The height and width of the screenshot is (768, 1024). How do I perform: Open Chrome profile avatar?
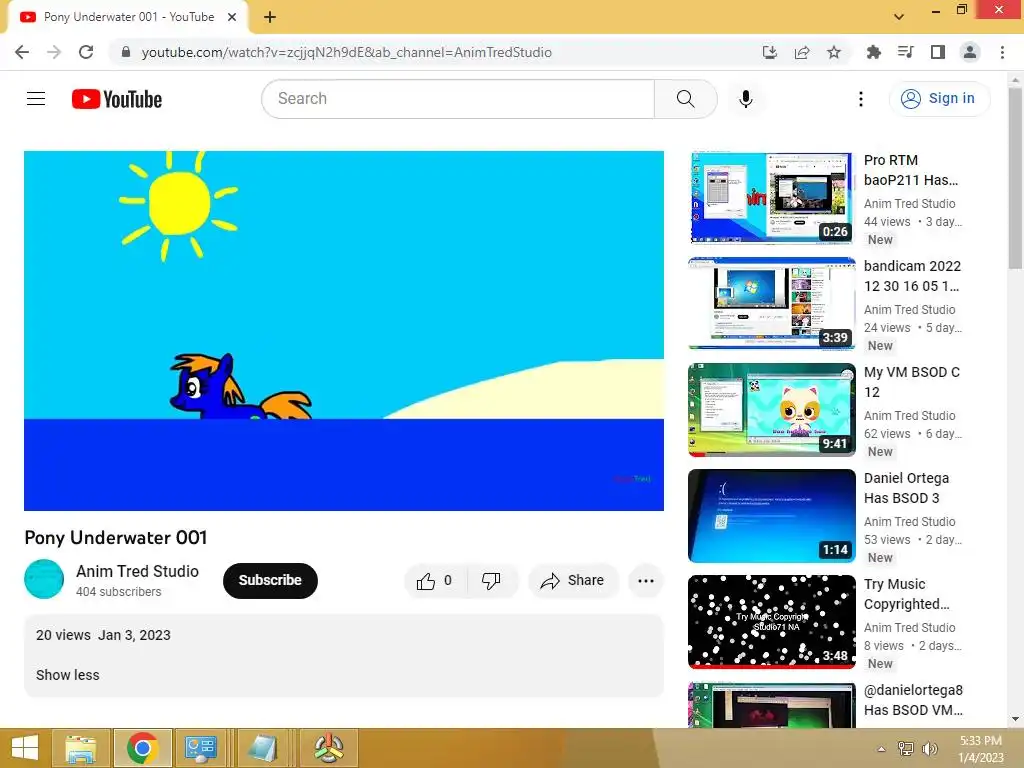pyautogui.click(x=970, y=52)
